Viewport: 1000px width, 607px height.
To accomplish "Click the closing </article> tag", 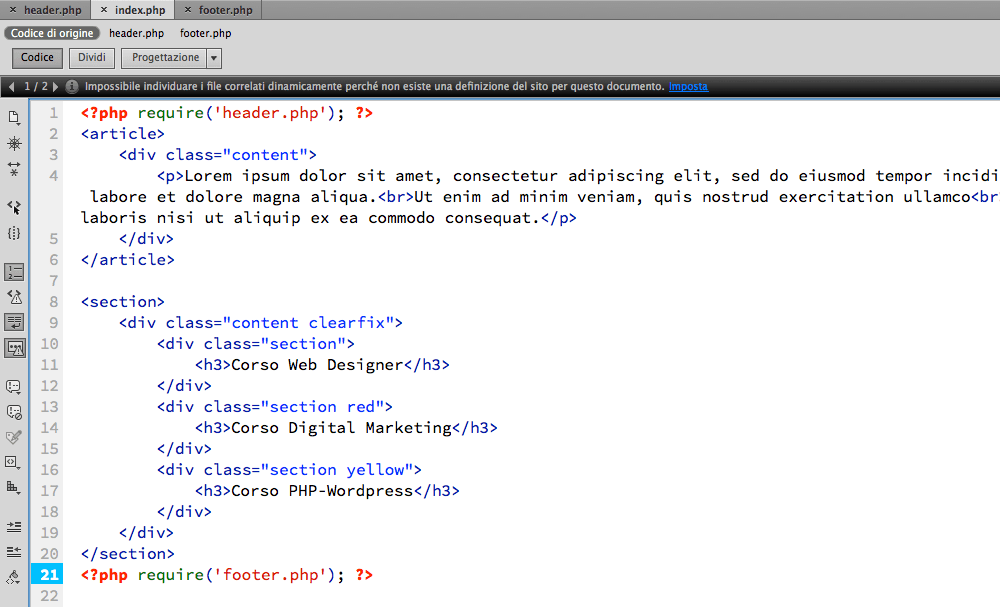I will tap(128, 260).
